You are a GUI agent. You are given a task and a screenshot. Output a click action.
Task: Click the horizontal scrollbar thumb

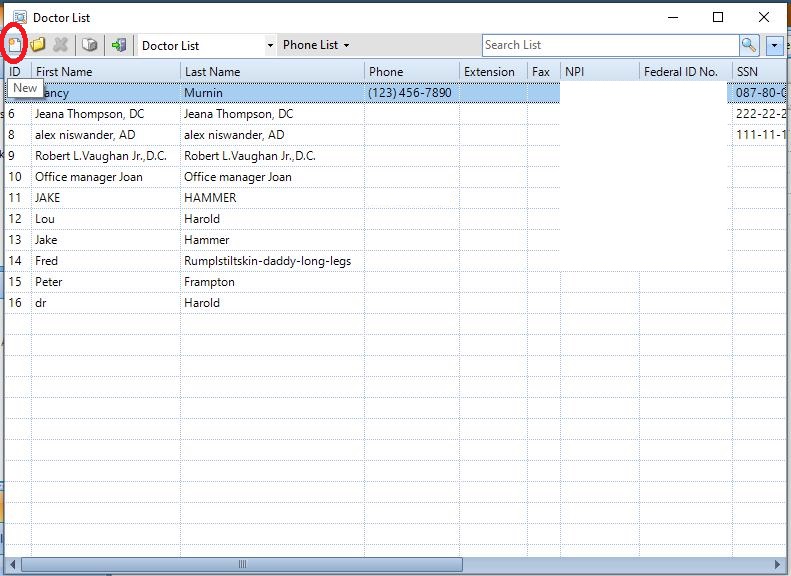click(x=242, y=564)
